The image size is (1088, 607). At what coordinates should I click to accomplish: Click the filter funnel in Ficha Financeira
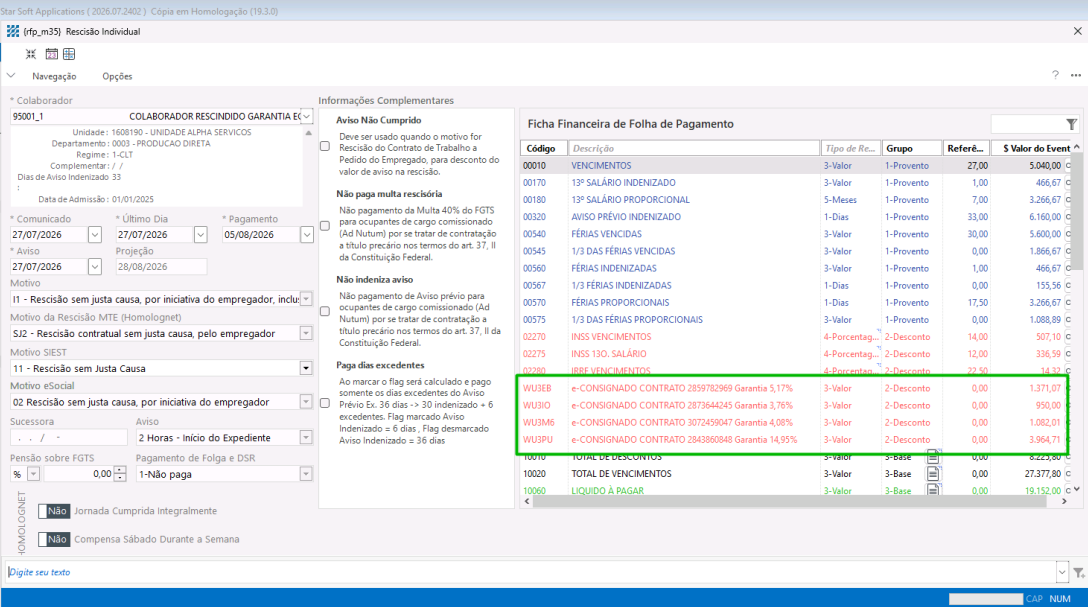tap(1072, 124)
